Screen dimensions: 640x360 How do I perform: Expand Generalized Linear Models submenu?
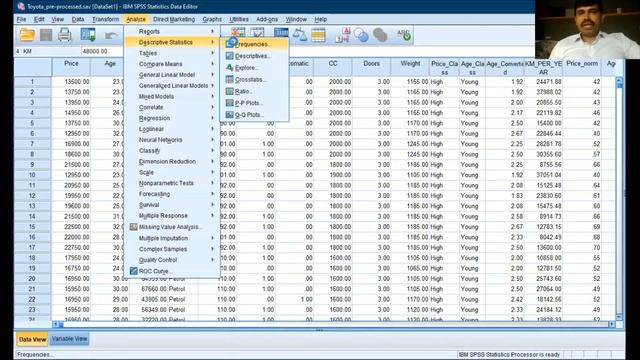pyautogui.click(x=172, y=86)
